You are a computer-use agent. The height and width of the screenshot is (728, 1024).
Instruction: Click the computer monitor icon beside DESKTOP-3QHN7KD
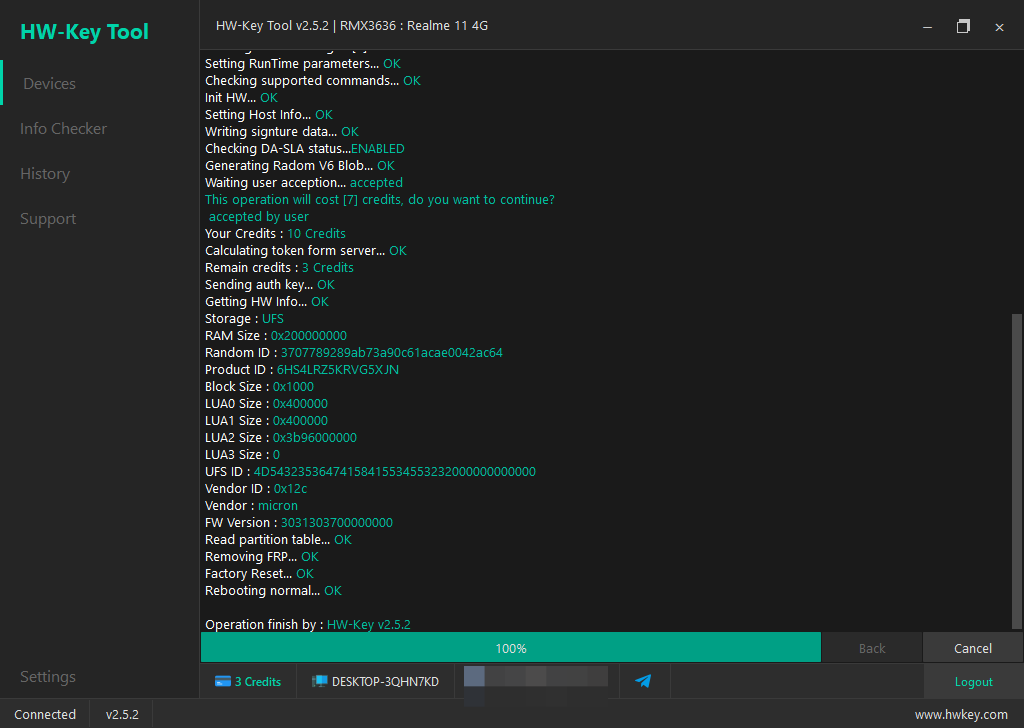coord(319,682)
